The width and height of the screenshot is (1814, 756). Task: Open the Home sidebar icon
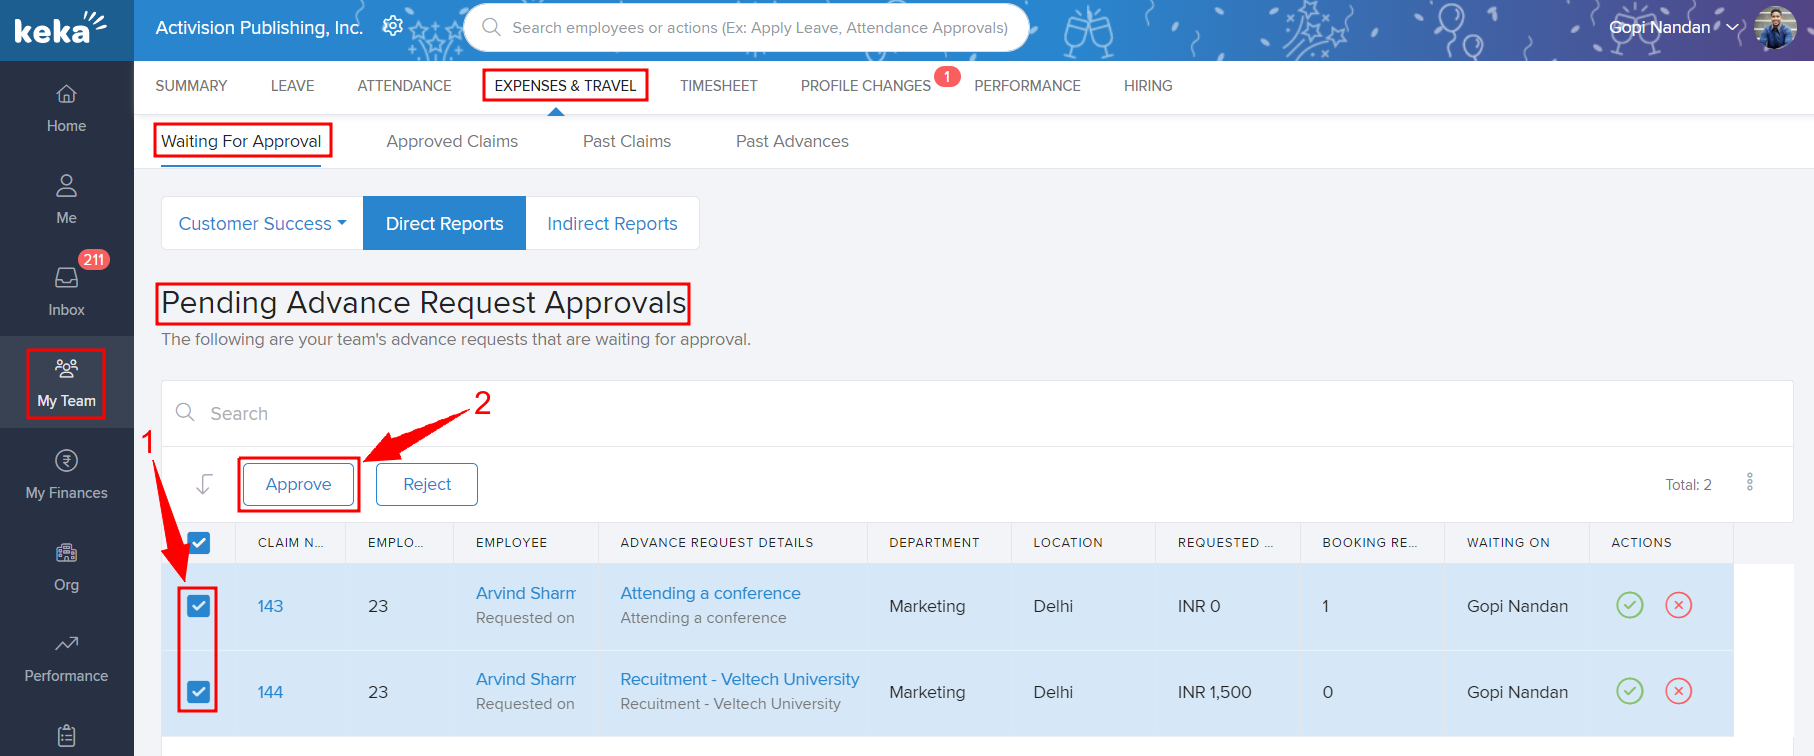point(66,108)
